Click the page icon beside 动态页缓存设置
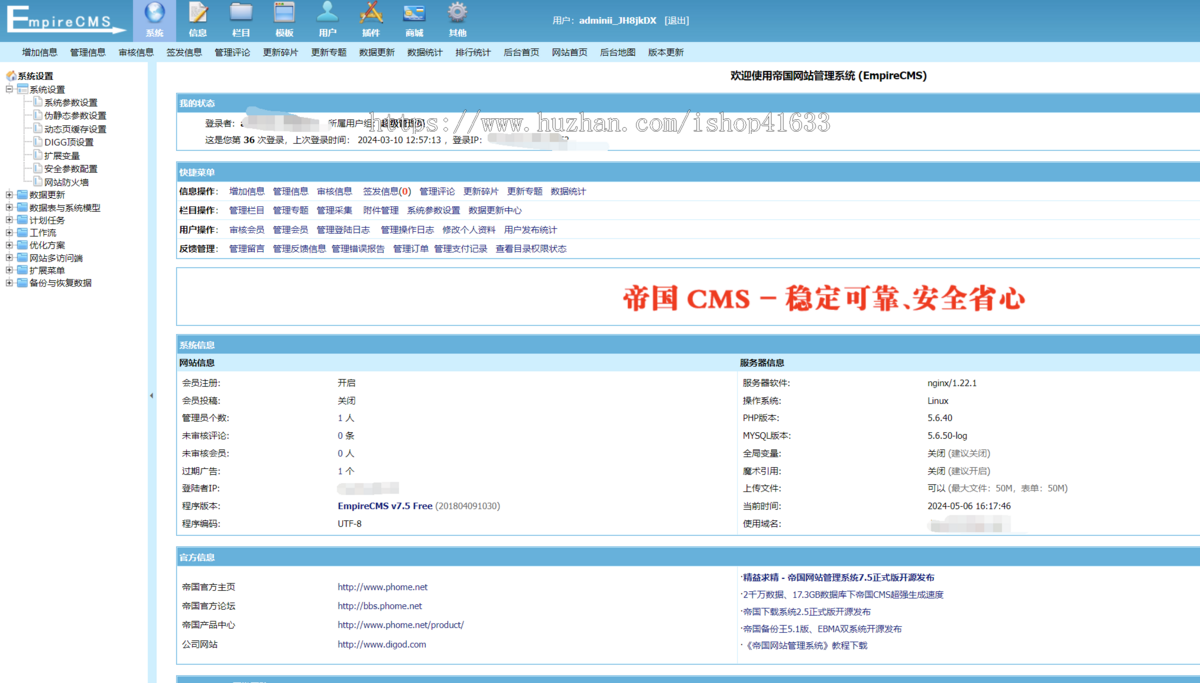 [x=38, y=129]
